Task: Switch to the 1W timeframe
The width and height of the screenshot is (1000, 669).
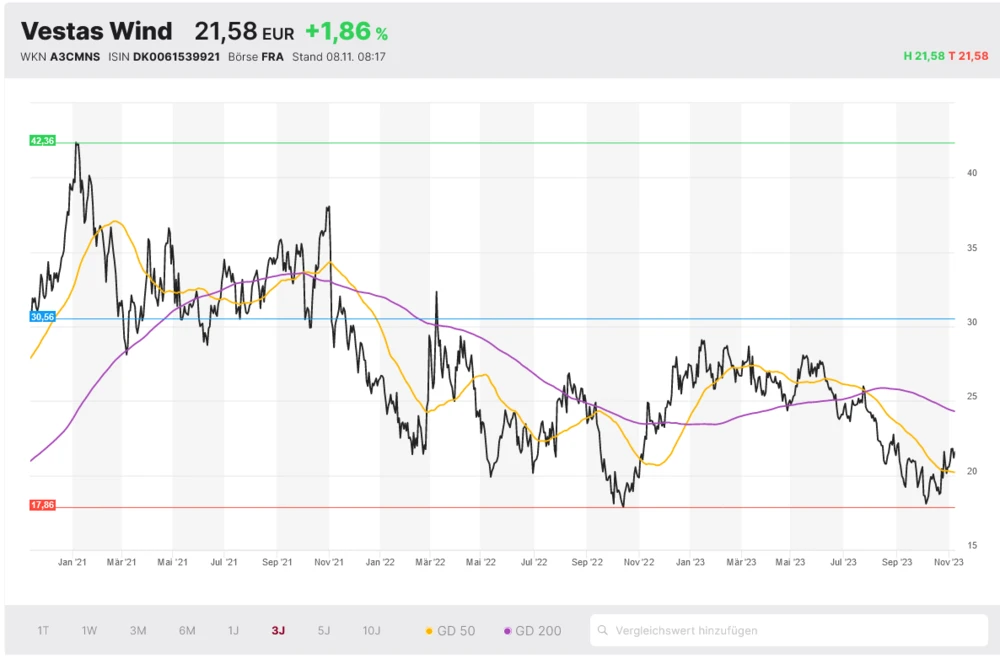Action: pos(88,631)
